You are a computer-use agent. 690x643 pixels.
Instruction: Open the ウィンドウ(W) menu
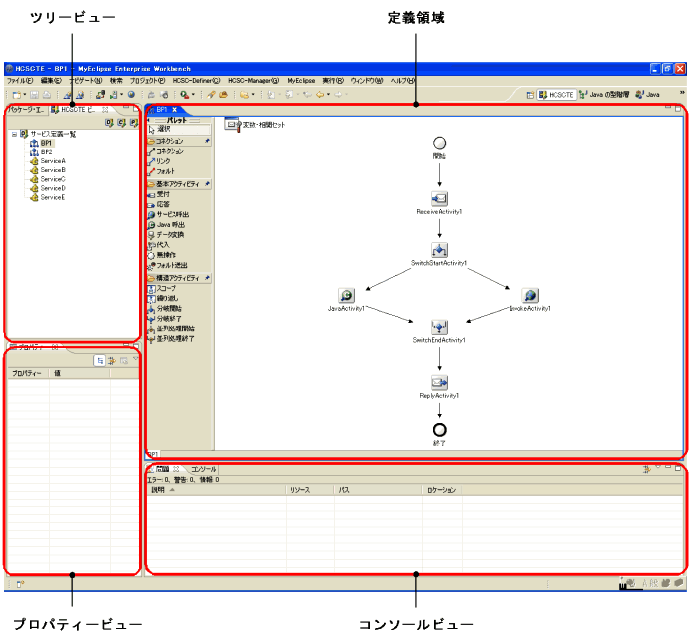[367, 81]
